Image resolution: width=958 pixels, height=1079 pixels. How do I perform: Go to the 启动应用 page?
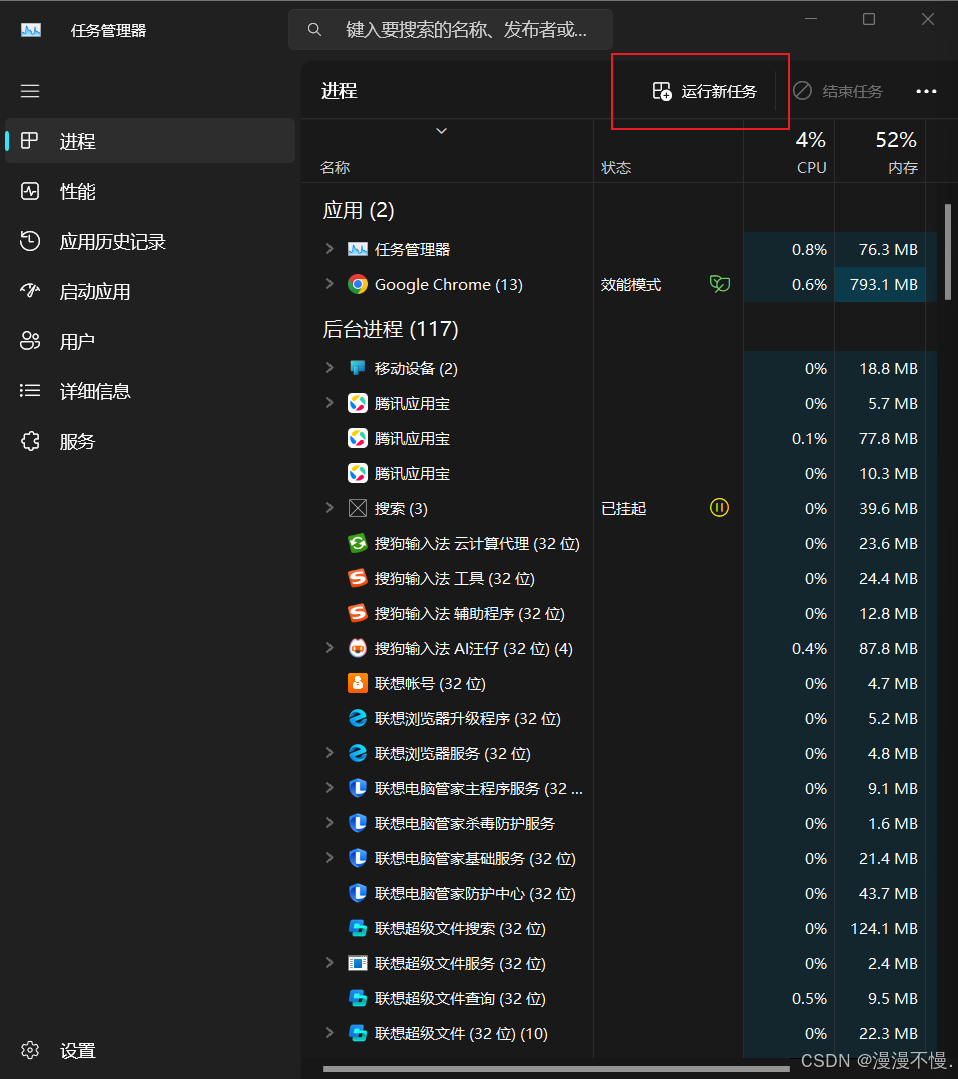tap(149, 292)
